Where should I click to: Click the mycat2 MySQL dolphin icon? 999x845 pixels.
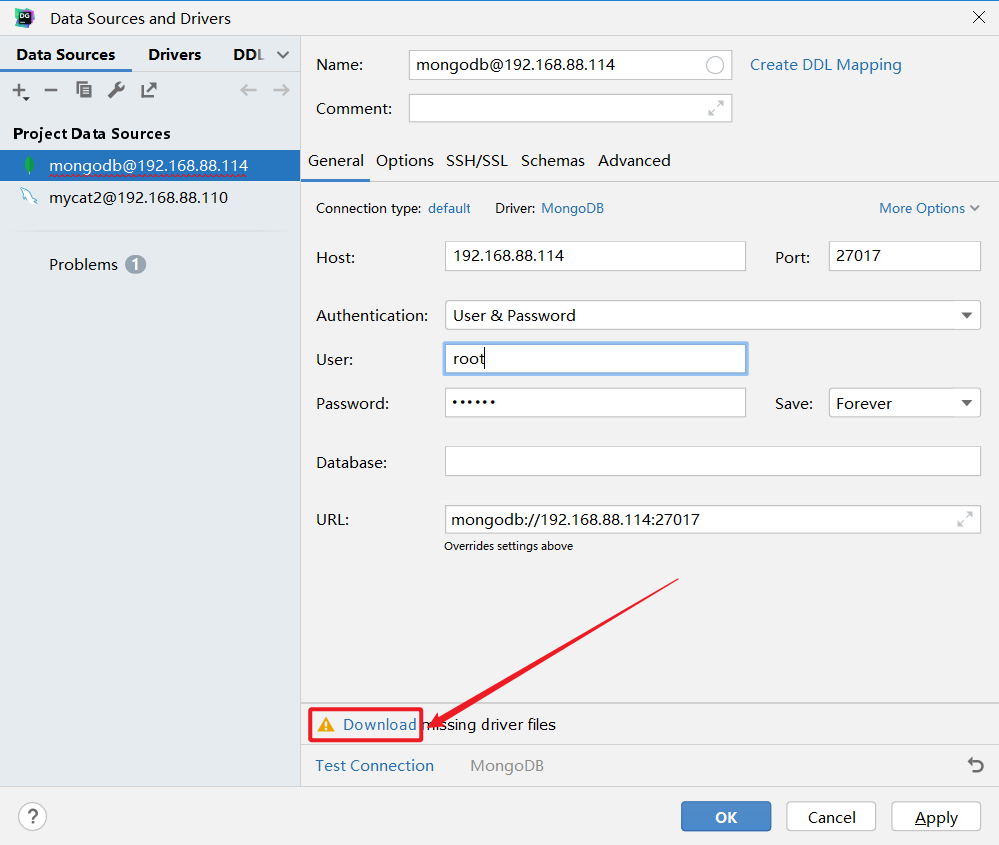pyautogui.click(x=29, y=196)
